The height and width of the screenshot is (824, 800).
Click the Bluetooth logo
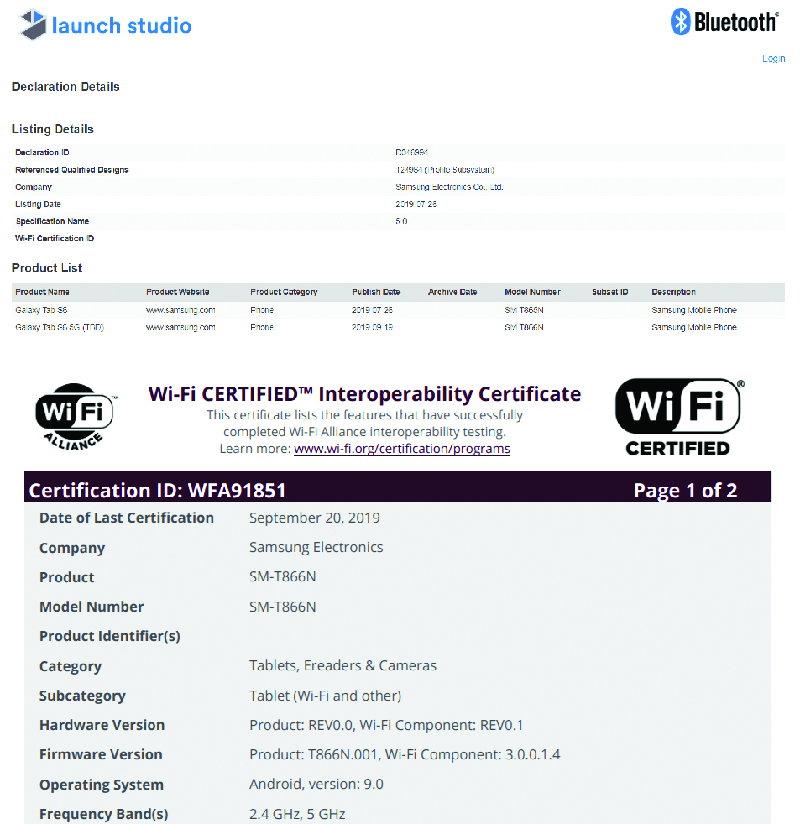click(724, 22)
